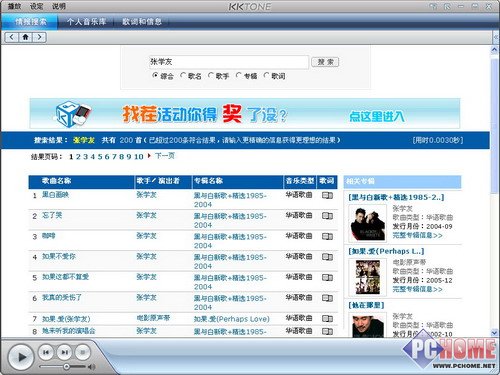Open album link 如果.爱(Perhaps Love) in table
The image size is (500, 375).
point(232,319)
